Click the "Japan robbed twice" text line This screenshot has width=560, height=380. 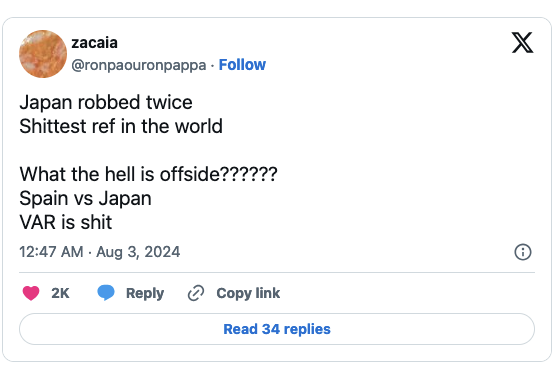pos(106,102)
